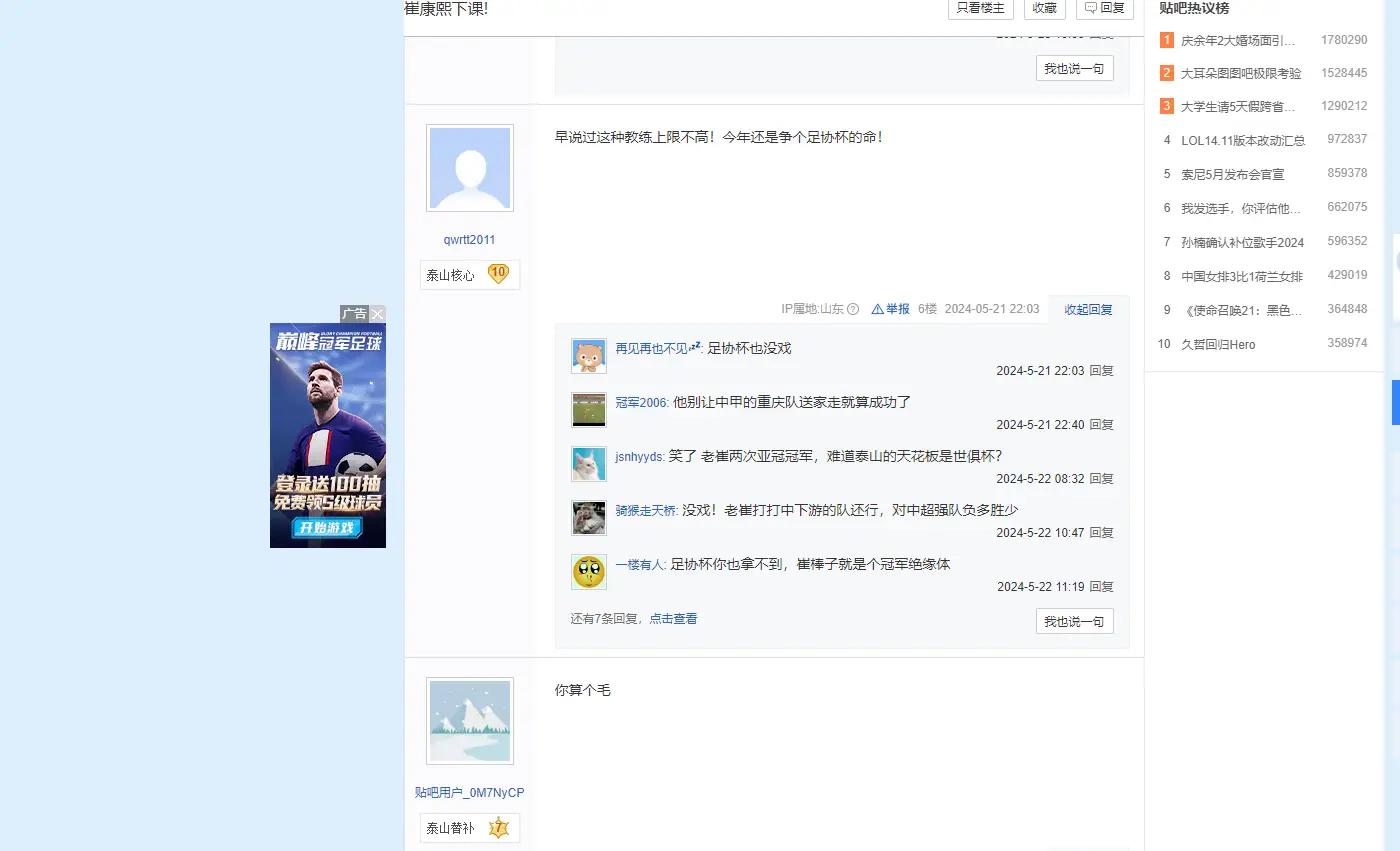Click the 回复 button at top
The height and width of the screenshot is (851, 1400).
[x=1104, y=8]
